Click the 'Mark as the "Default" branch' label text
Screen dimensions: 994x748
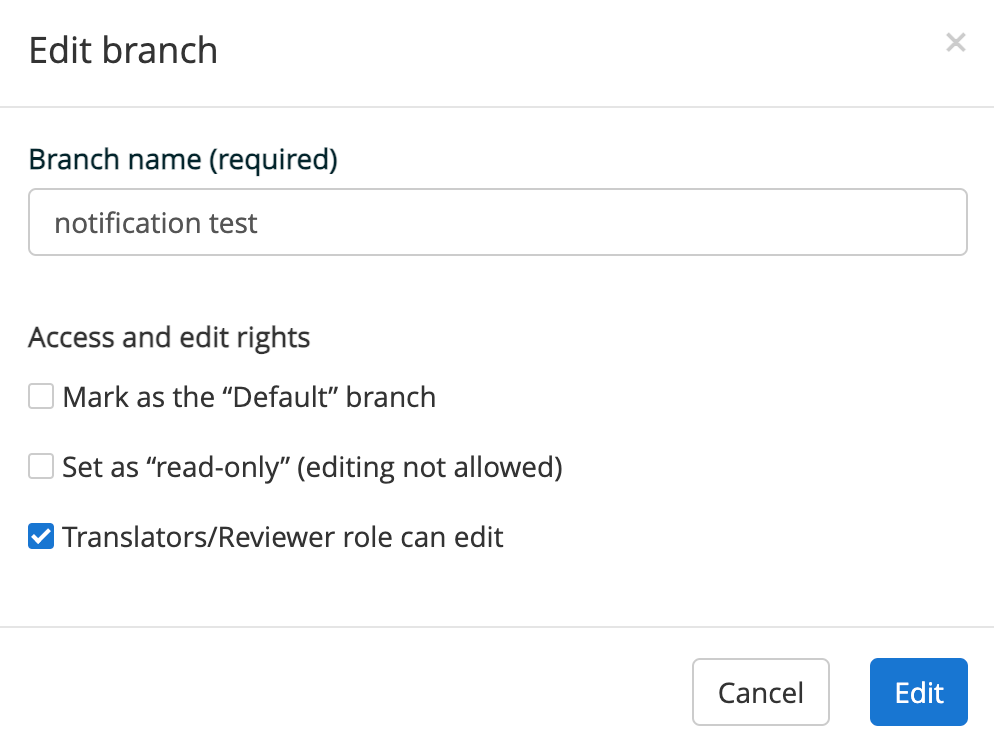(249, 397)
